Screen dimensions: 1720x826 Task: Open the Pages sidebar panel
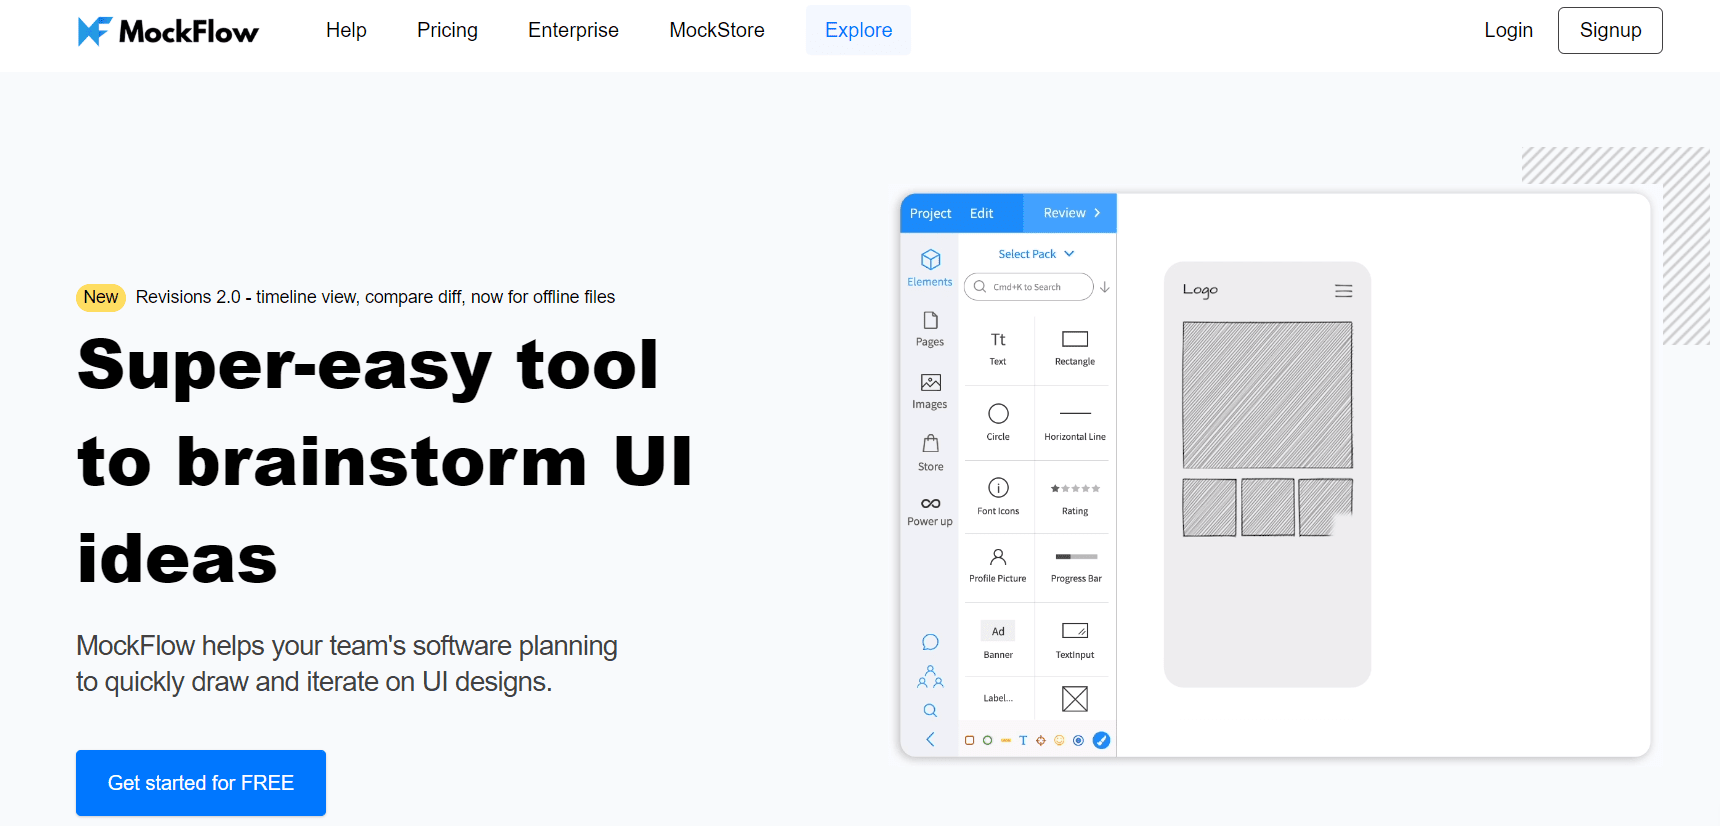(930, 329)
